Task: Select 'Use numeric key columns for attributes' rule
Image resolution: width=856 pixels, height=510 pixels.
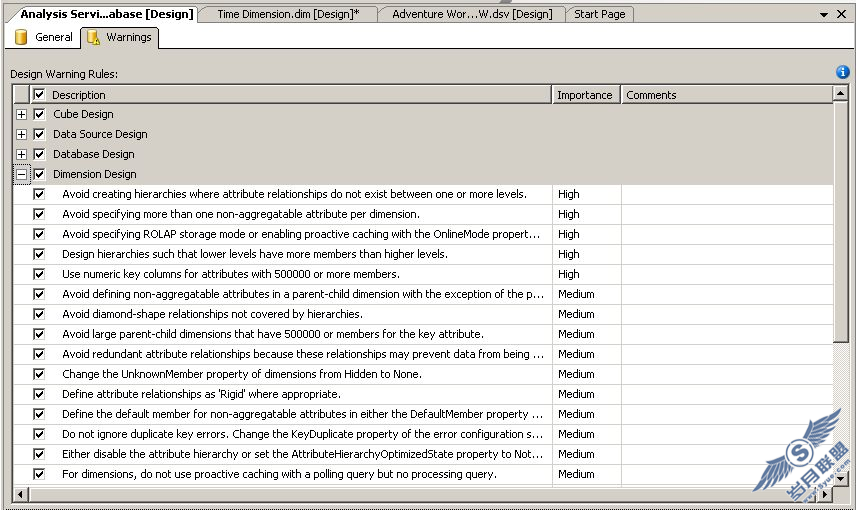Action: [x=231, y=274]
